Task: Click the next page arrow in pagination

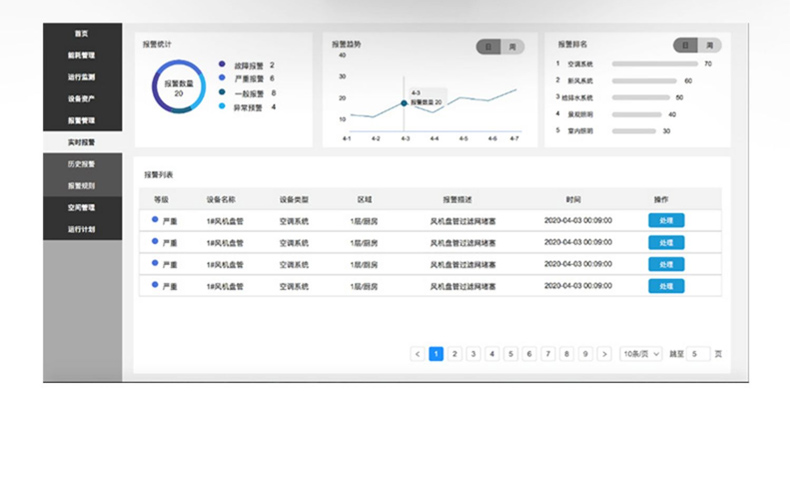Action: (x=604, y=354)
